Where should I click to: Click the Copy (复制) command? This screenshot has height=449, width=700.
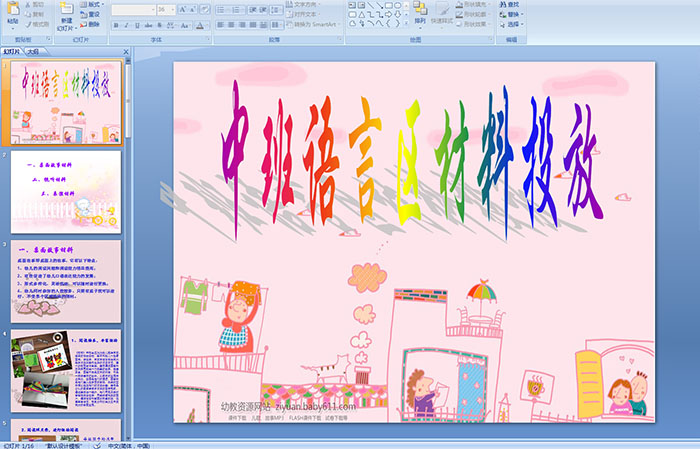pos(34,14)
